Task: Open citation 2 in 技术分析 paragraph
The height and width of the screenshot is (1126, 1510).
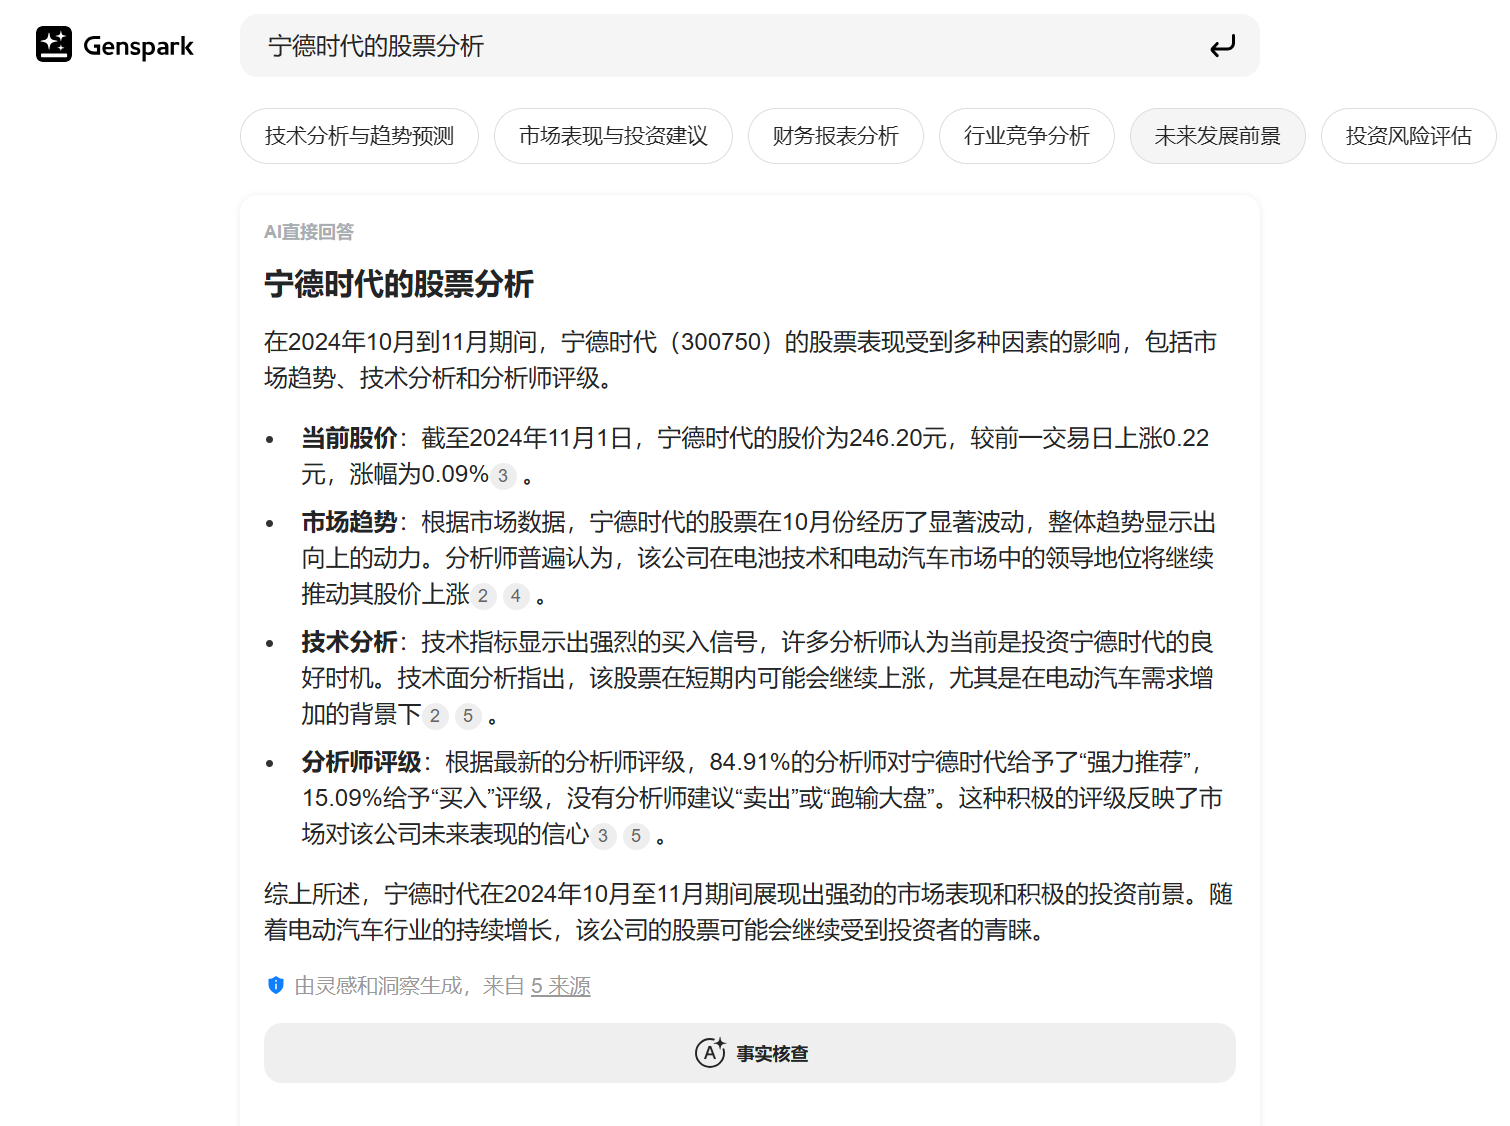Action: [435, 716]
